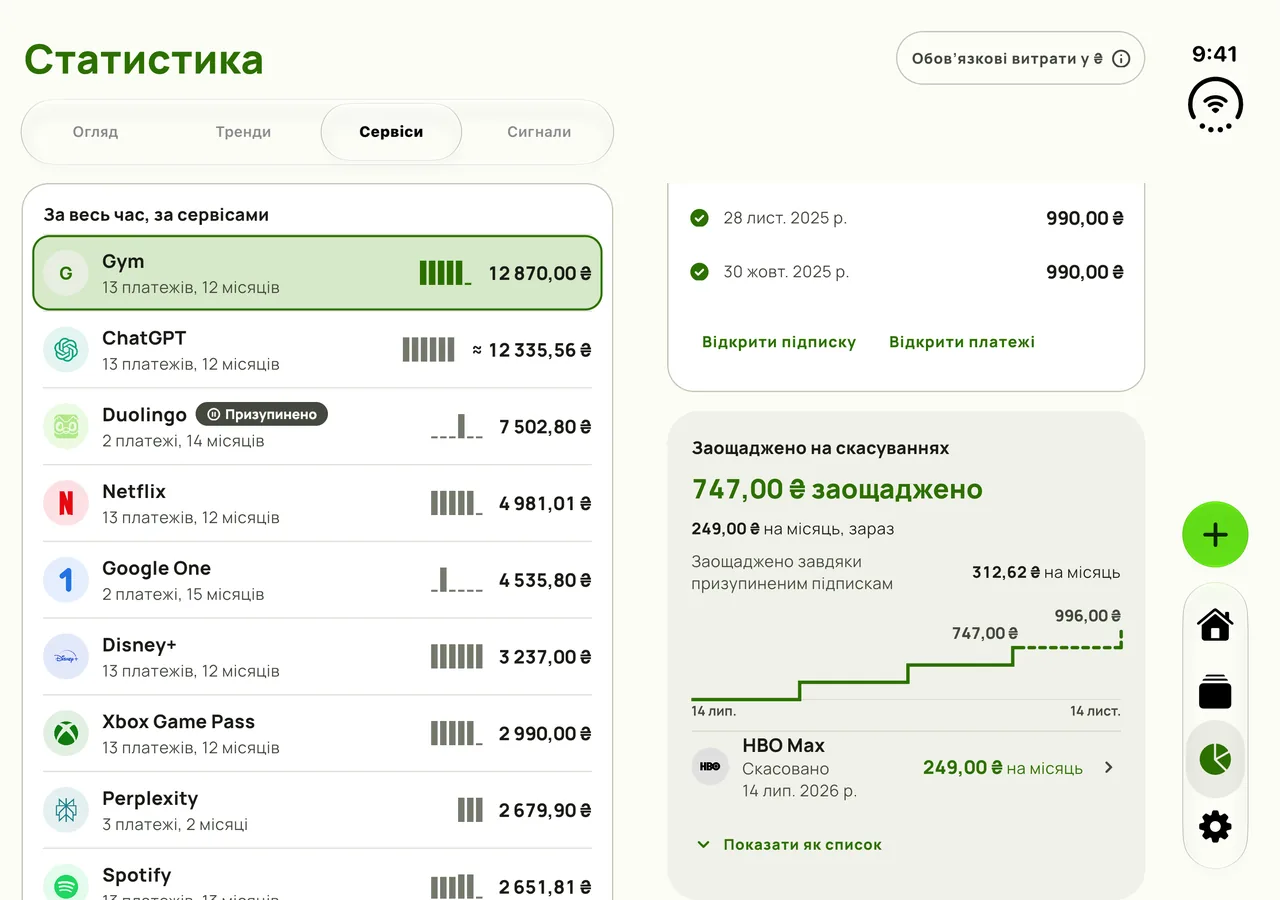Click ChatGPT total ≈ 12 335,56 ₴
Screen dimensions: 1280x900
(531, 350)
